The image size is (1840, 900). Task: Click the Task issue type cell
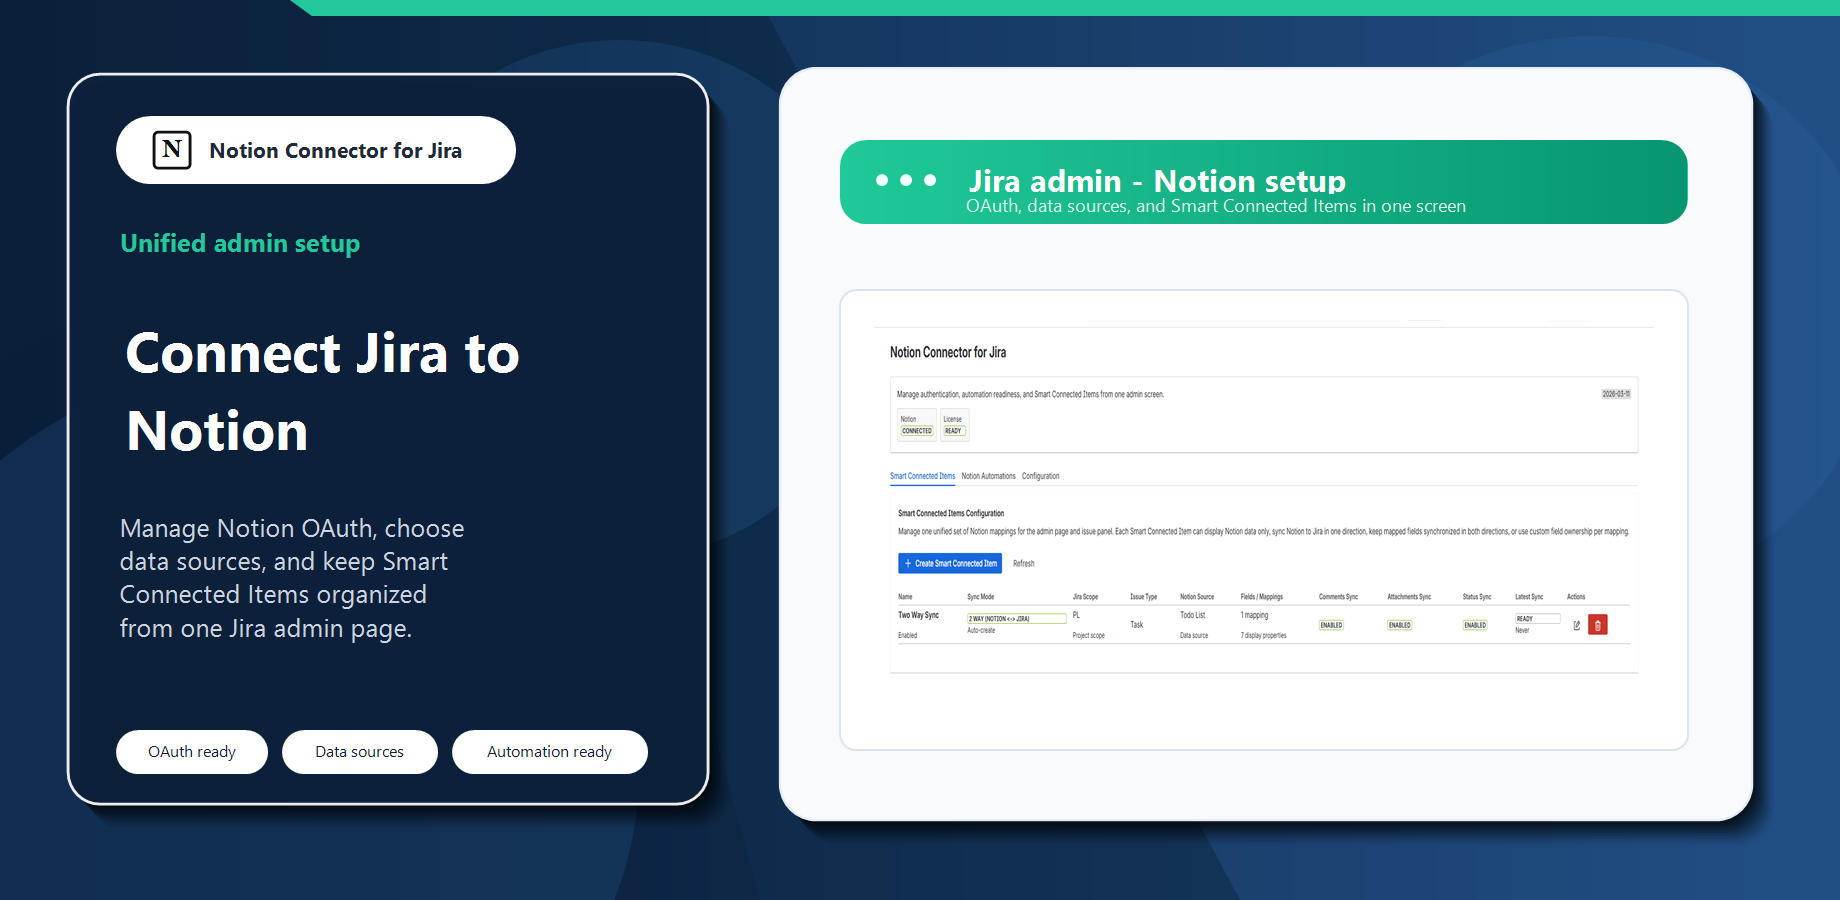pyautogui.click(x=1137, y=625)
